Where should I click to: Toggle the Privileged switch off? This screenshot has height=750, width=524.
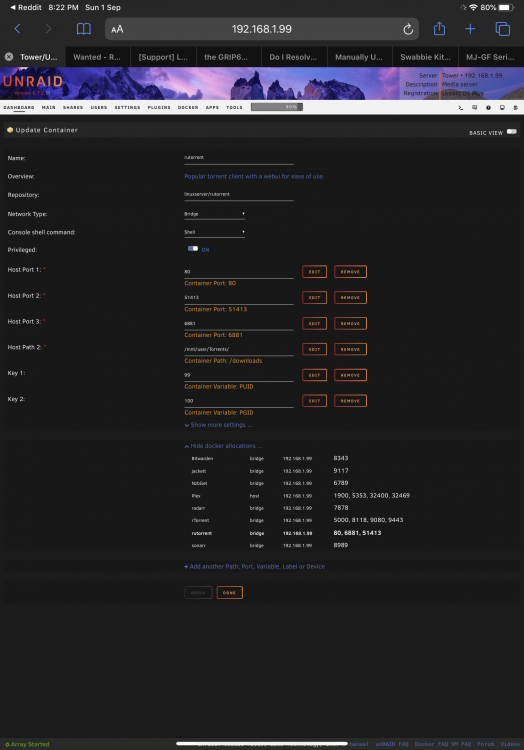pos(193,249)
